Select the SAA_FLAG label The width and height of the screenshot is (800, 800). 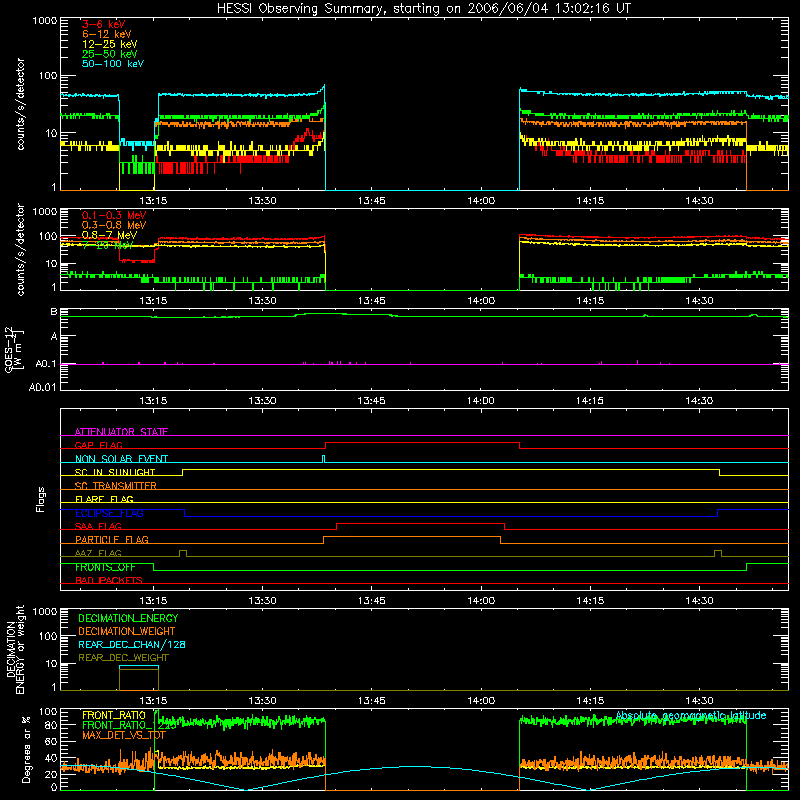(x=98, y=526)
